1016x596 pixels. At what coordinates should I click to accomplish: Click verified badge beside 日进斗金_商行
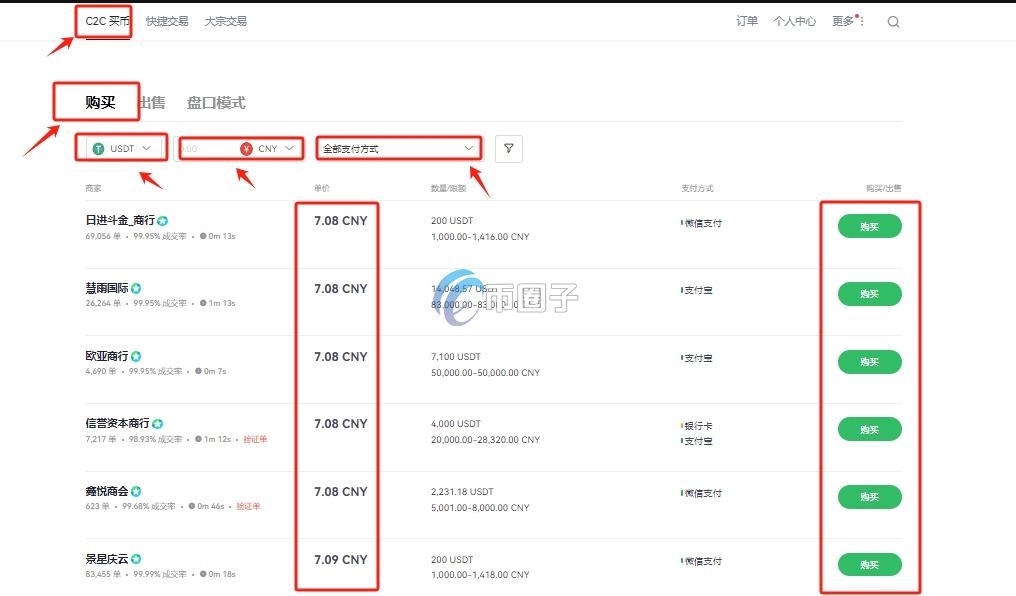click(162, 220)
